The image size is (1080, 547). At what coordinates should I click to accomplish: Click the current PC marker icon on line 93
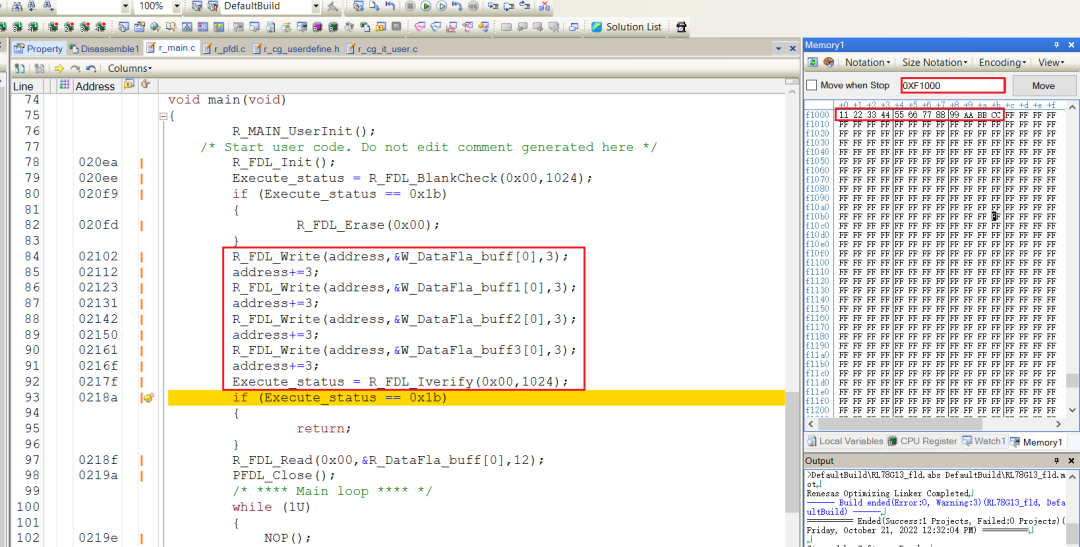[148, 398]
